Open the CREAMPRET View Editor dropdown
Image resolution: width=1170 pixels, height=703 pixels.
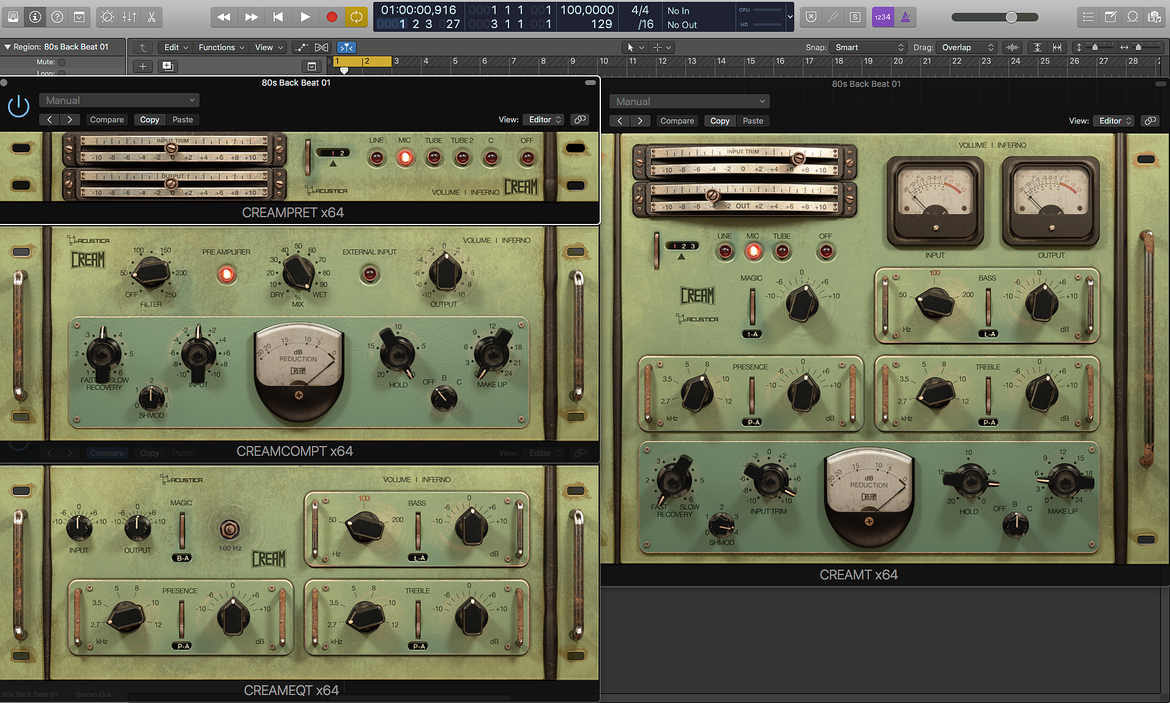point(545,119)
